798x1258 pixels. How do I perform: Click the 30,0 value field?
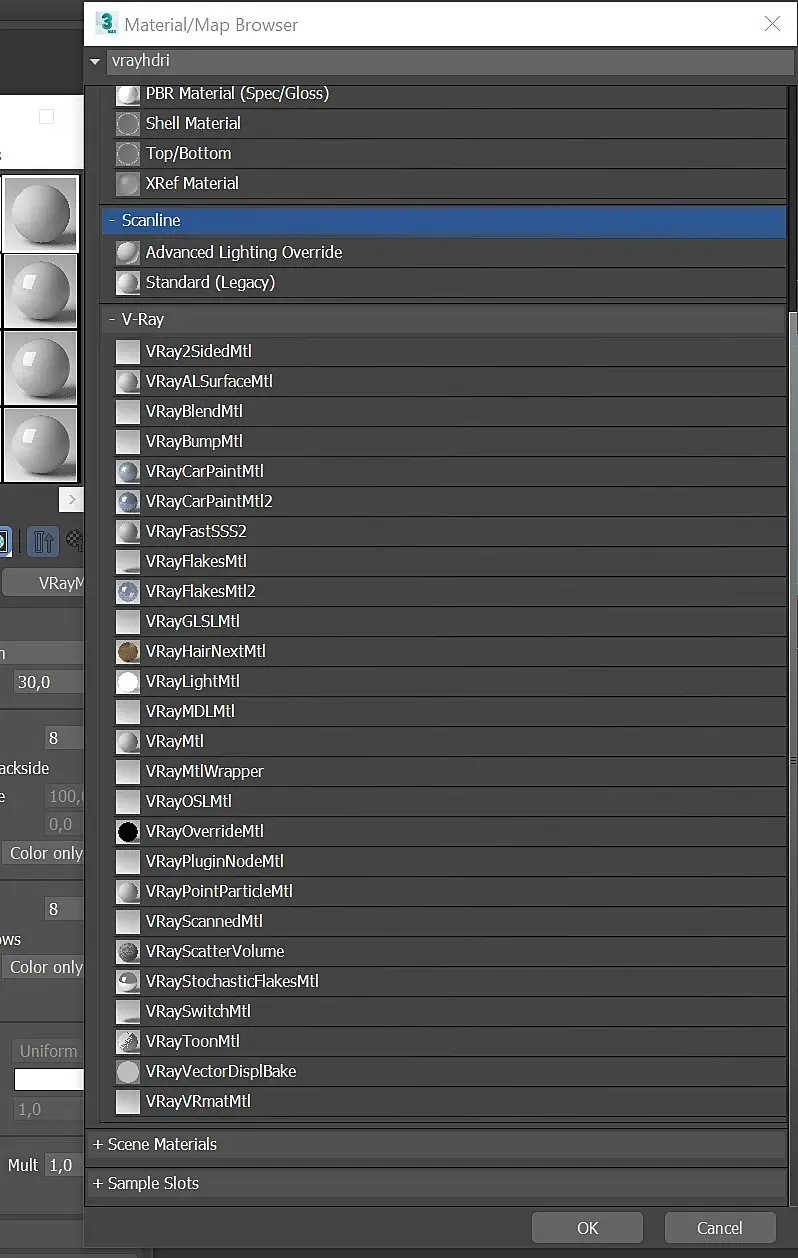tap(48, 682)
